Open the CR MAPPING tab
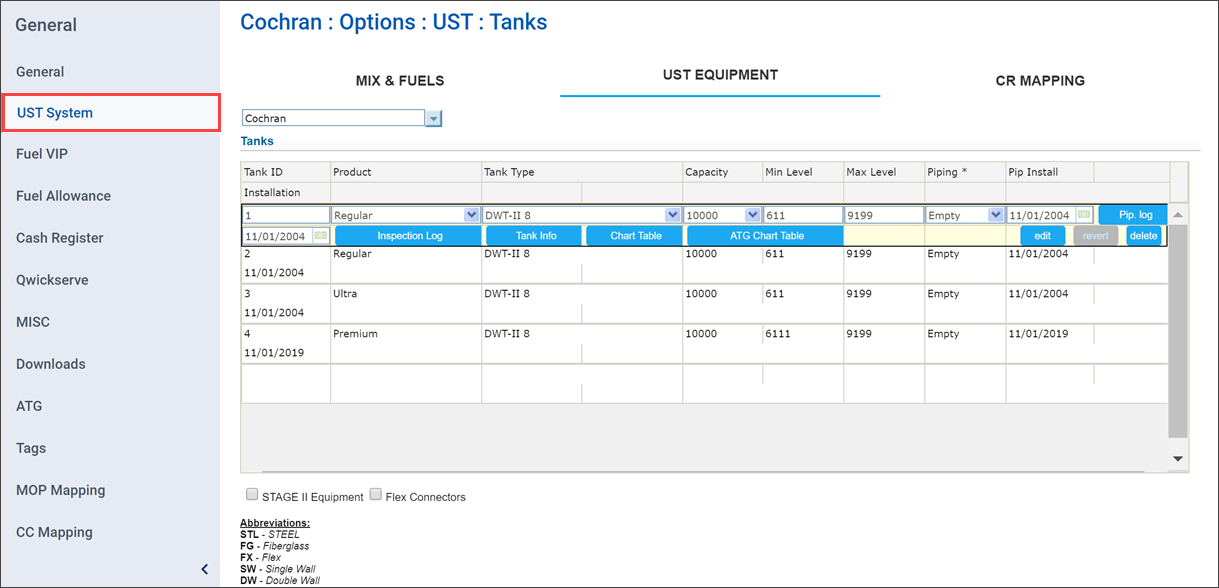Viewport: 1219px width, 588px height. [1040, 80]
